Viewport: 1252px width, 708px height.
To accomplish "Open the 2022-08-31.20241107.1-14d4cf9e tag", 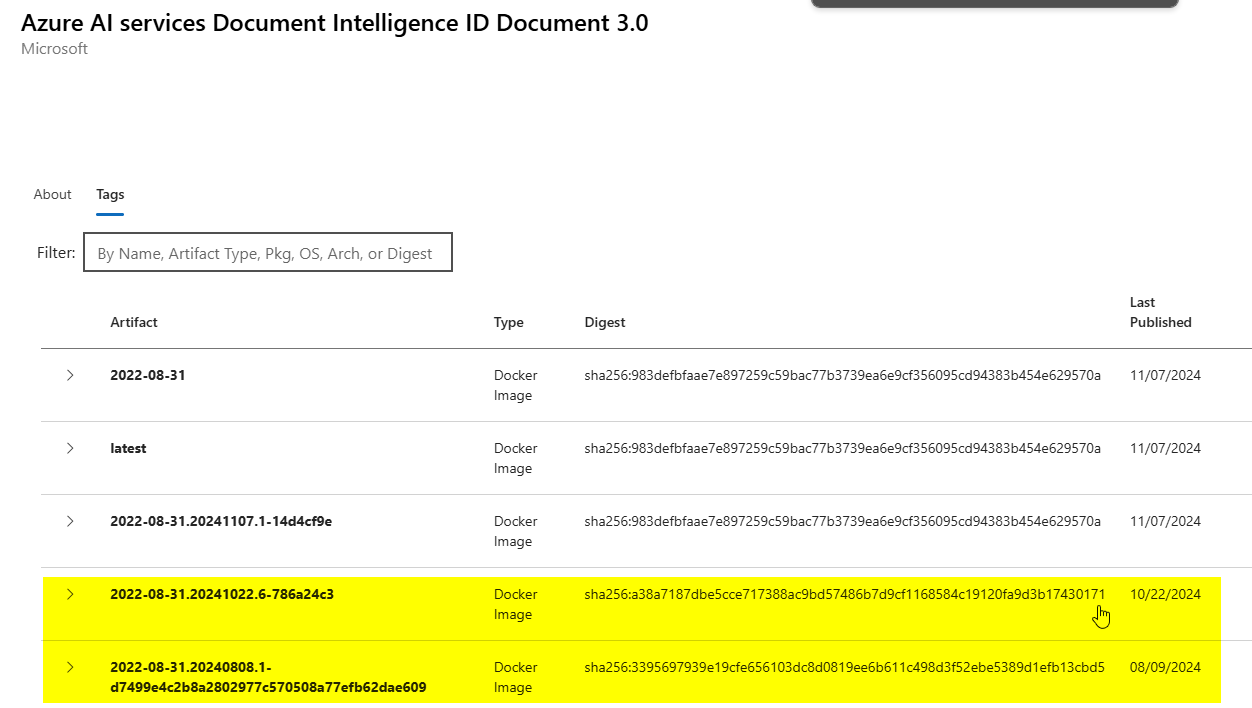I will [x=221, y=521].
